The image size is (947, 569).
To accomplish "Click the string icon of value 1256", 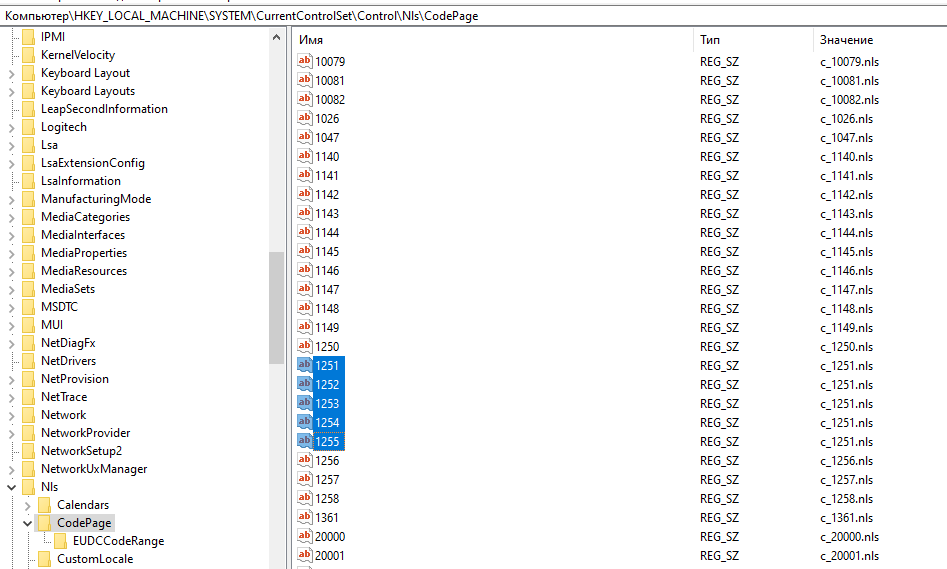I will (304, 460).
